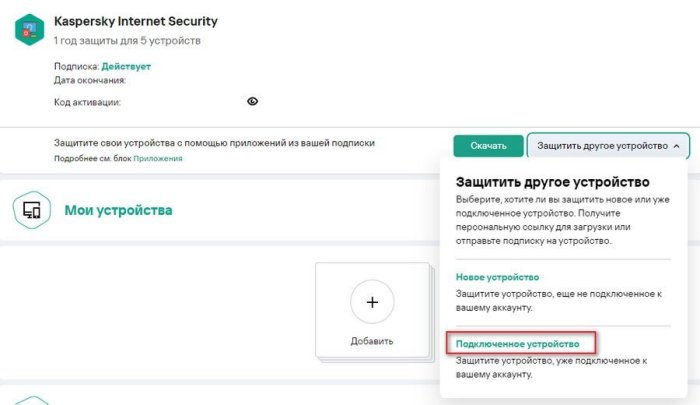Click the Действует subscription status
The image size is (700, 405).
pos(126,66)
